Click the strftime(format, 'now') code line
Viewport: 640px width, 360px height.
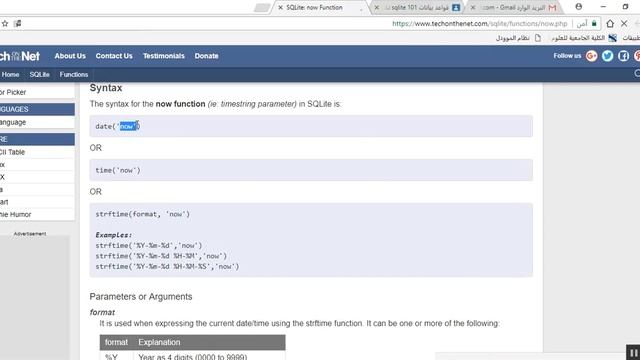[x=142, y=214]
